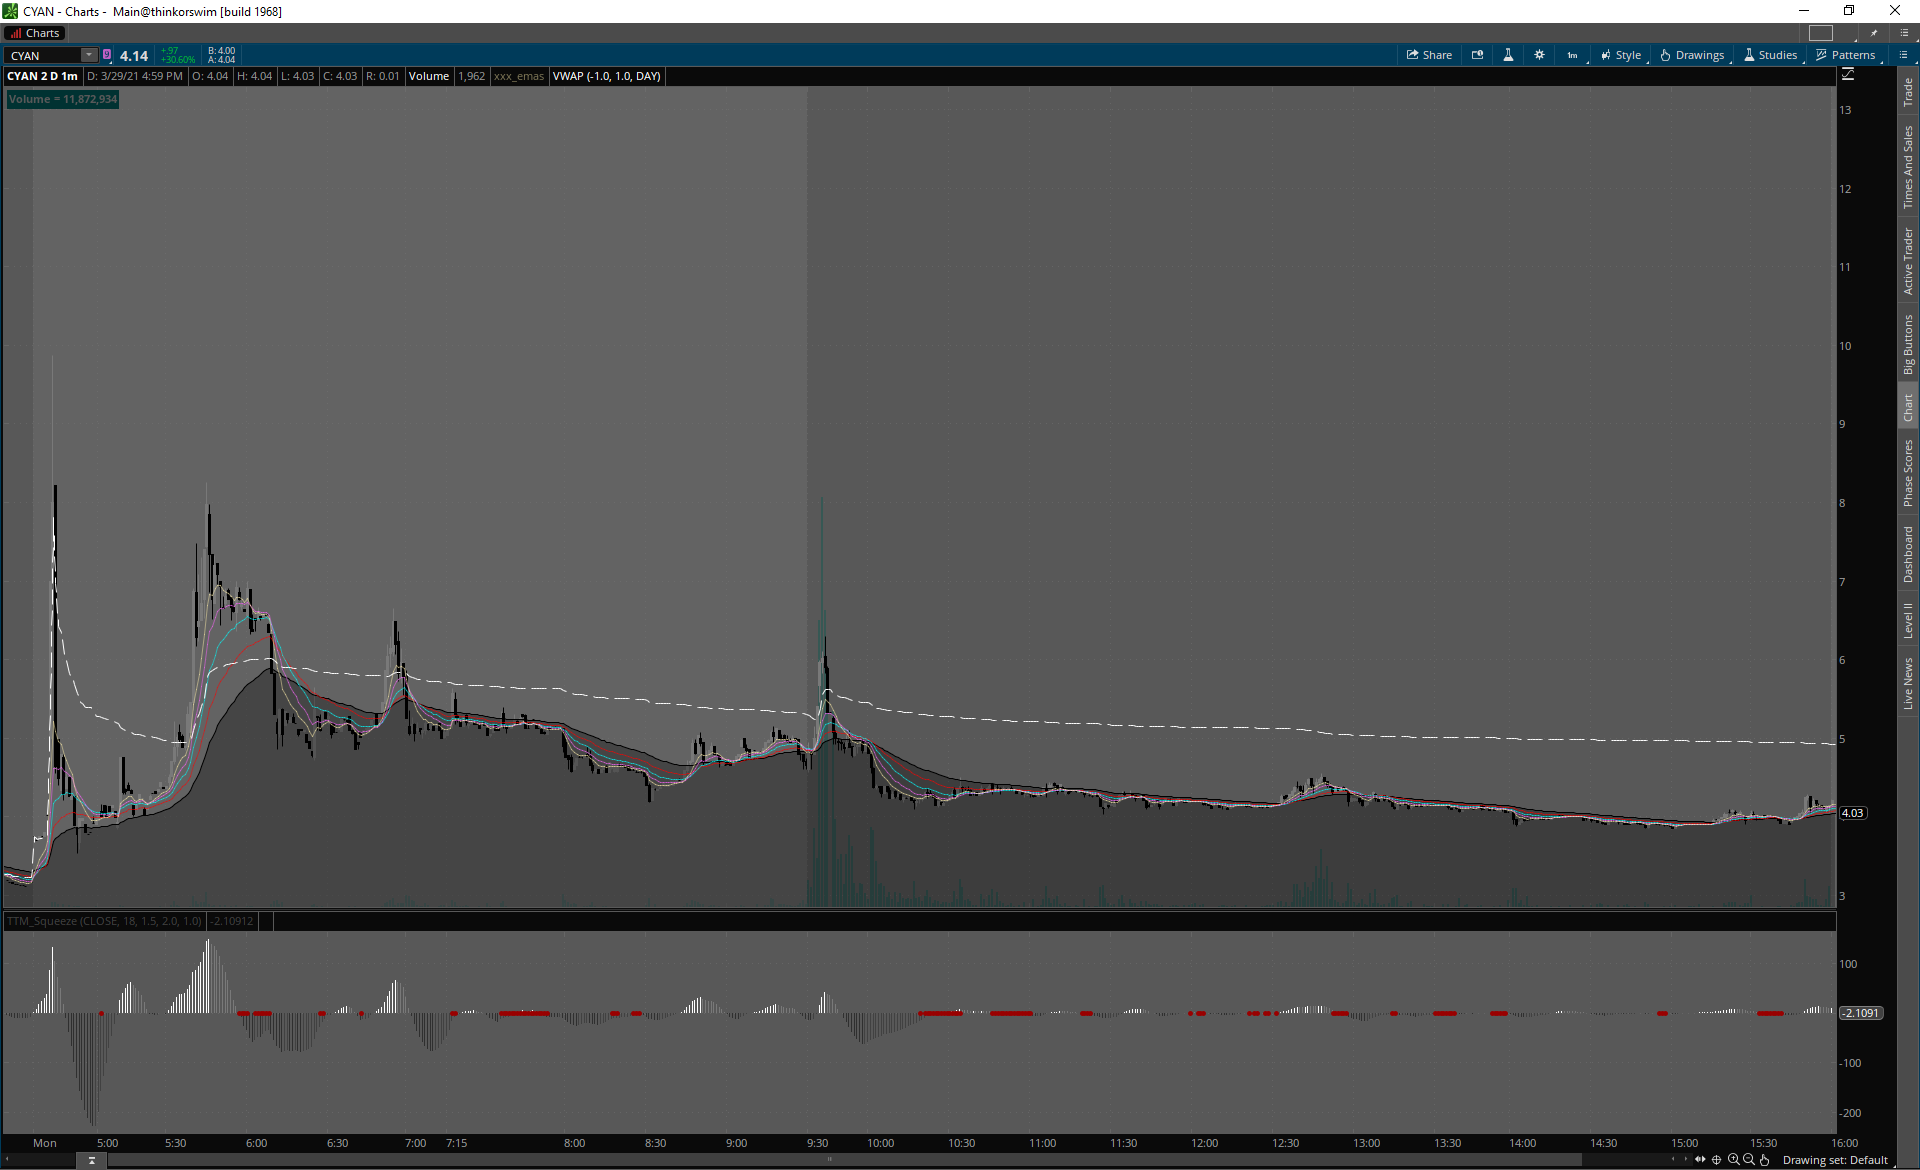Expand the CYAN symbol dropdown arrow
This screenshot has height=1170, width=1920.
click(89, 55)
